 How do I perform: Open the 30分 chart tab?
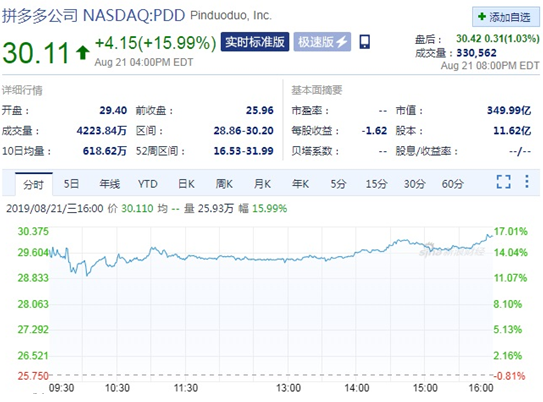tap(415, 184)
